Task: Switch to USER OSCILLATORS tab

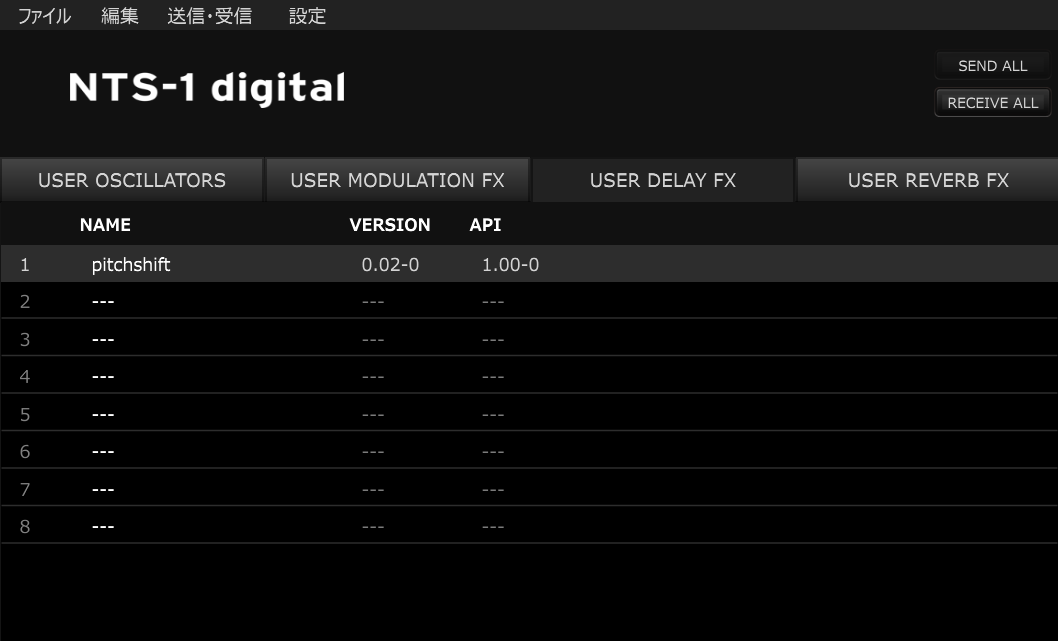Action: coord(132,180)
